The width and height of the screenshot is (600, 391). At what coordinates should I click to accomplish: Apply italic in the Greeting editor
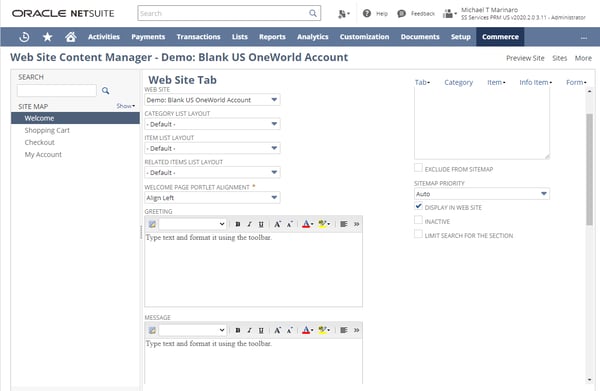pos(249,224)
